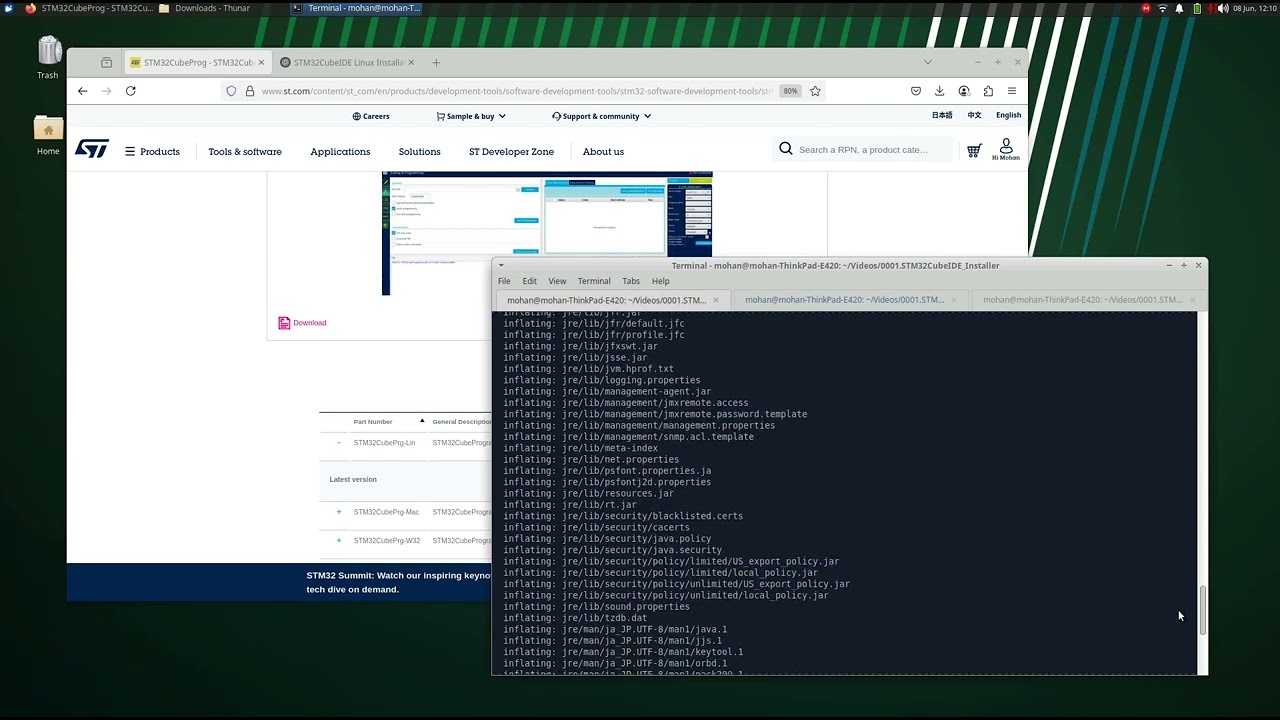Switch site language to English
1280x720 pixels.
tap(1008, 115)
